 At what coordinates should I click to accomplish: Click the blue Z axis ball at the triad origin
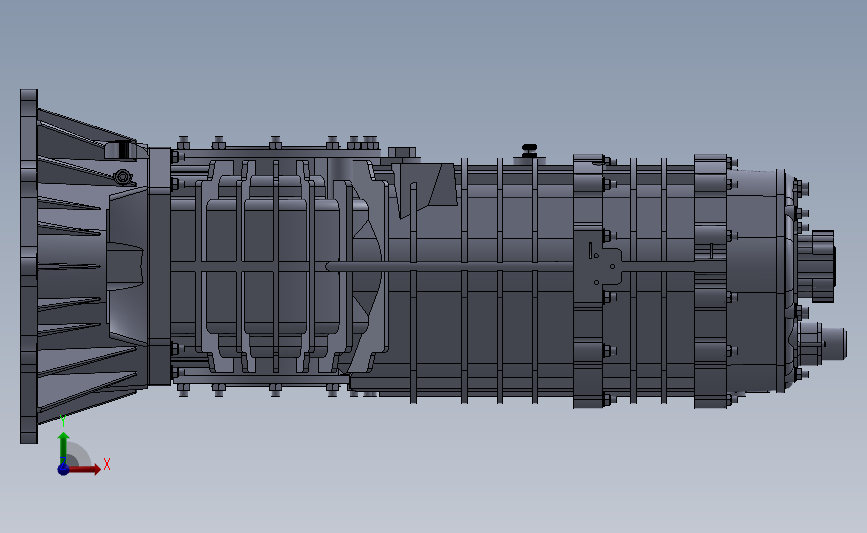pos(63,469)
